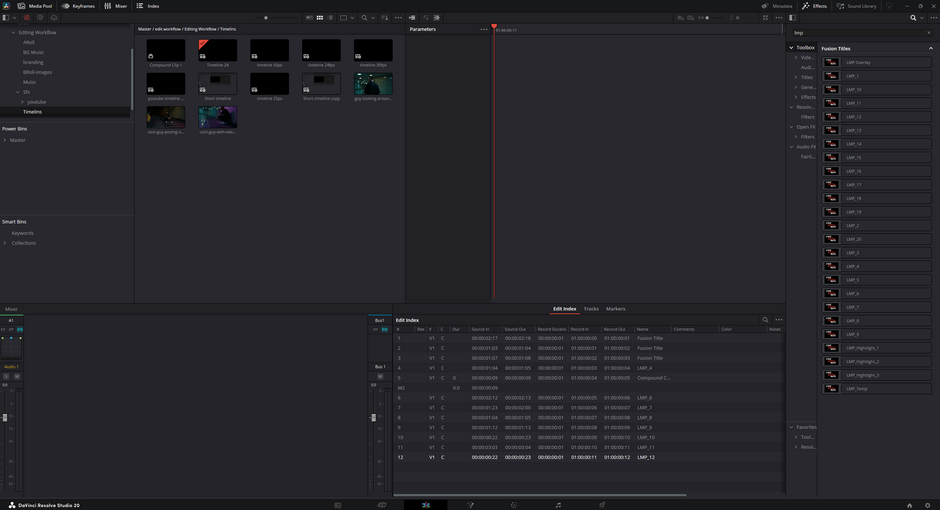Toggle the Effects panel
Viewport: 940px width, 510px height.
815,6
